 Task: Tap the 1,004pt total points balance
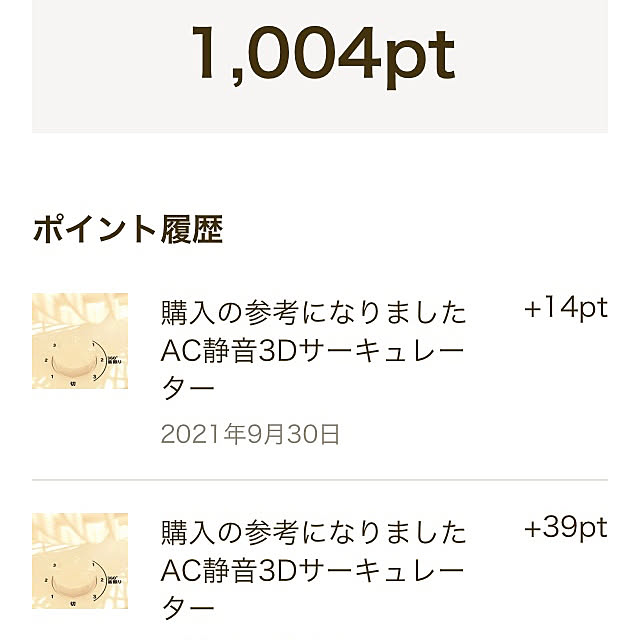(x=323, y=55)
